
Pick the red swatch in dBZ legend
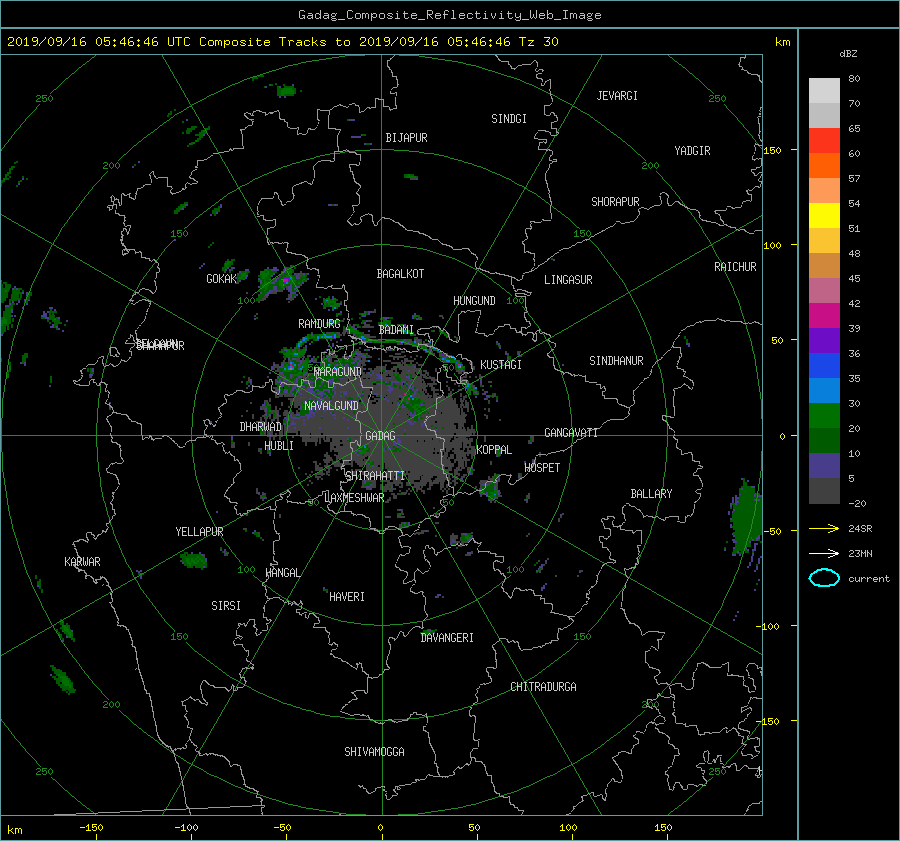point(824,140)
